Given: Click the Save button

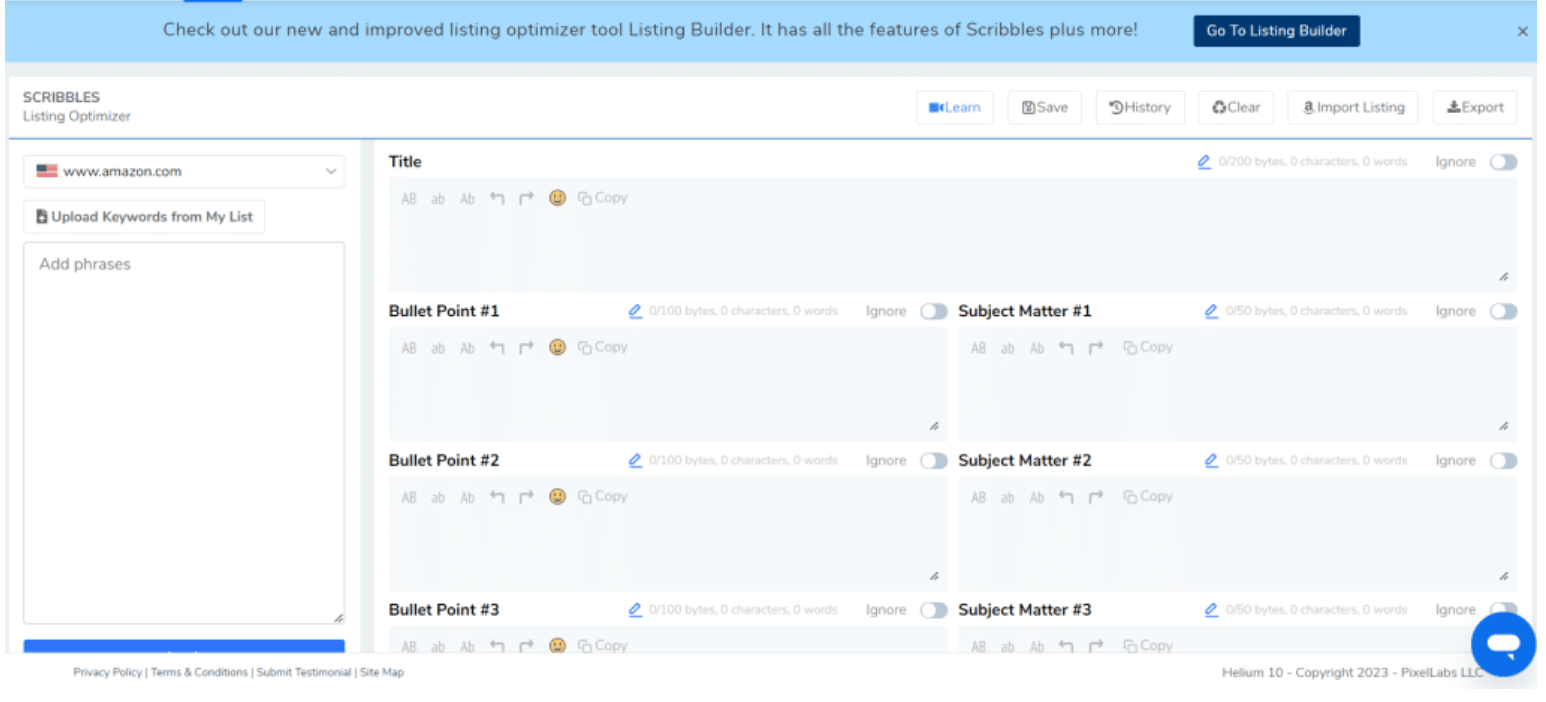Looking at the screenshot, I should pyautogui.click(x=1045, y=108).
